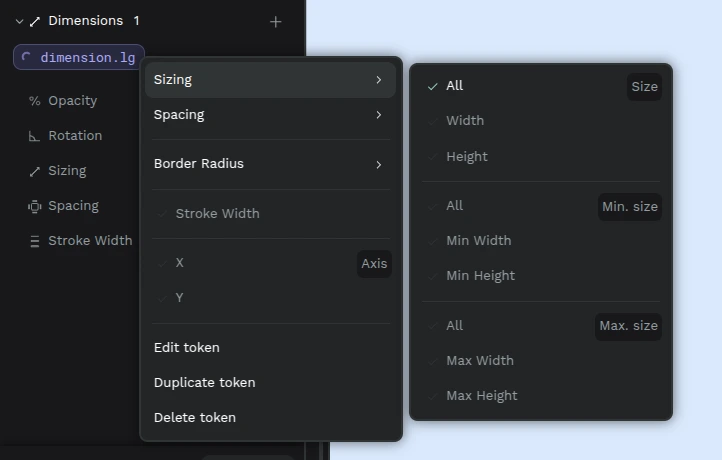Click the plus icon to add dimension token
The width and height of the screenshot is (722, 460).
(x=276, y=21)
